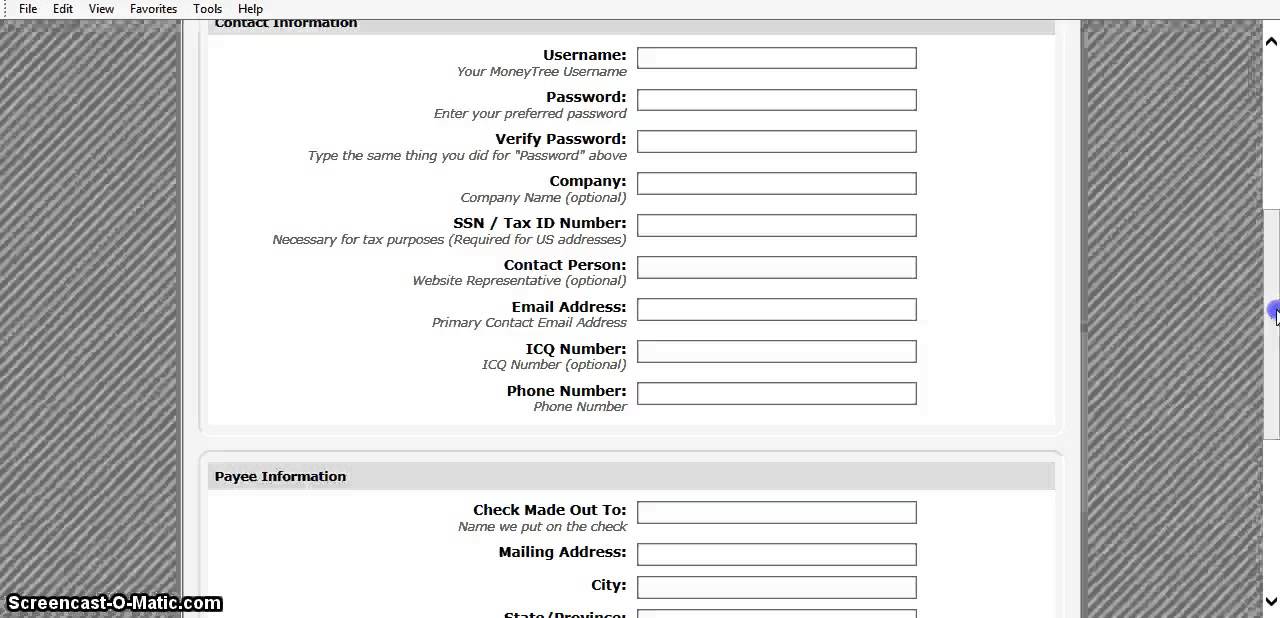Click the 'Primary Contact Email Address' hint
1280x618 pixels.
pyautogui.click(x=529, y=323)
